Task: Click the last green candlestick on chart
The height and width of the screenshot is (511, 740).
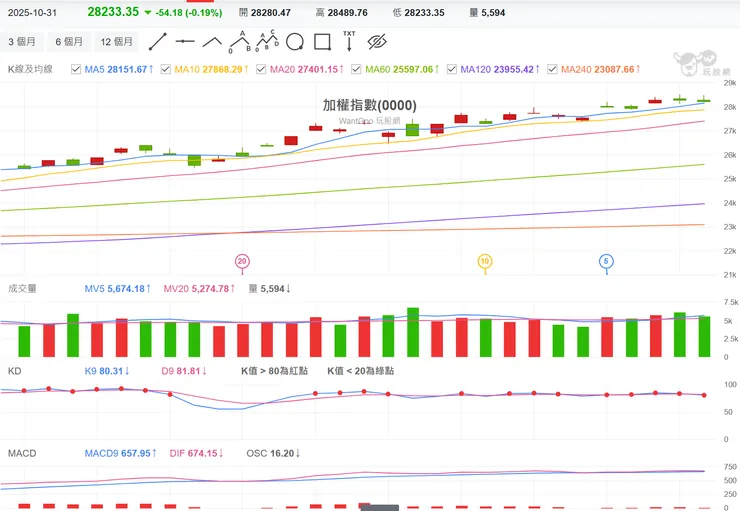Action: (x=704, y=101)
